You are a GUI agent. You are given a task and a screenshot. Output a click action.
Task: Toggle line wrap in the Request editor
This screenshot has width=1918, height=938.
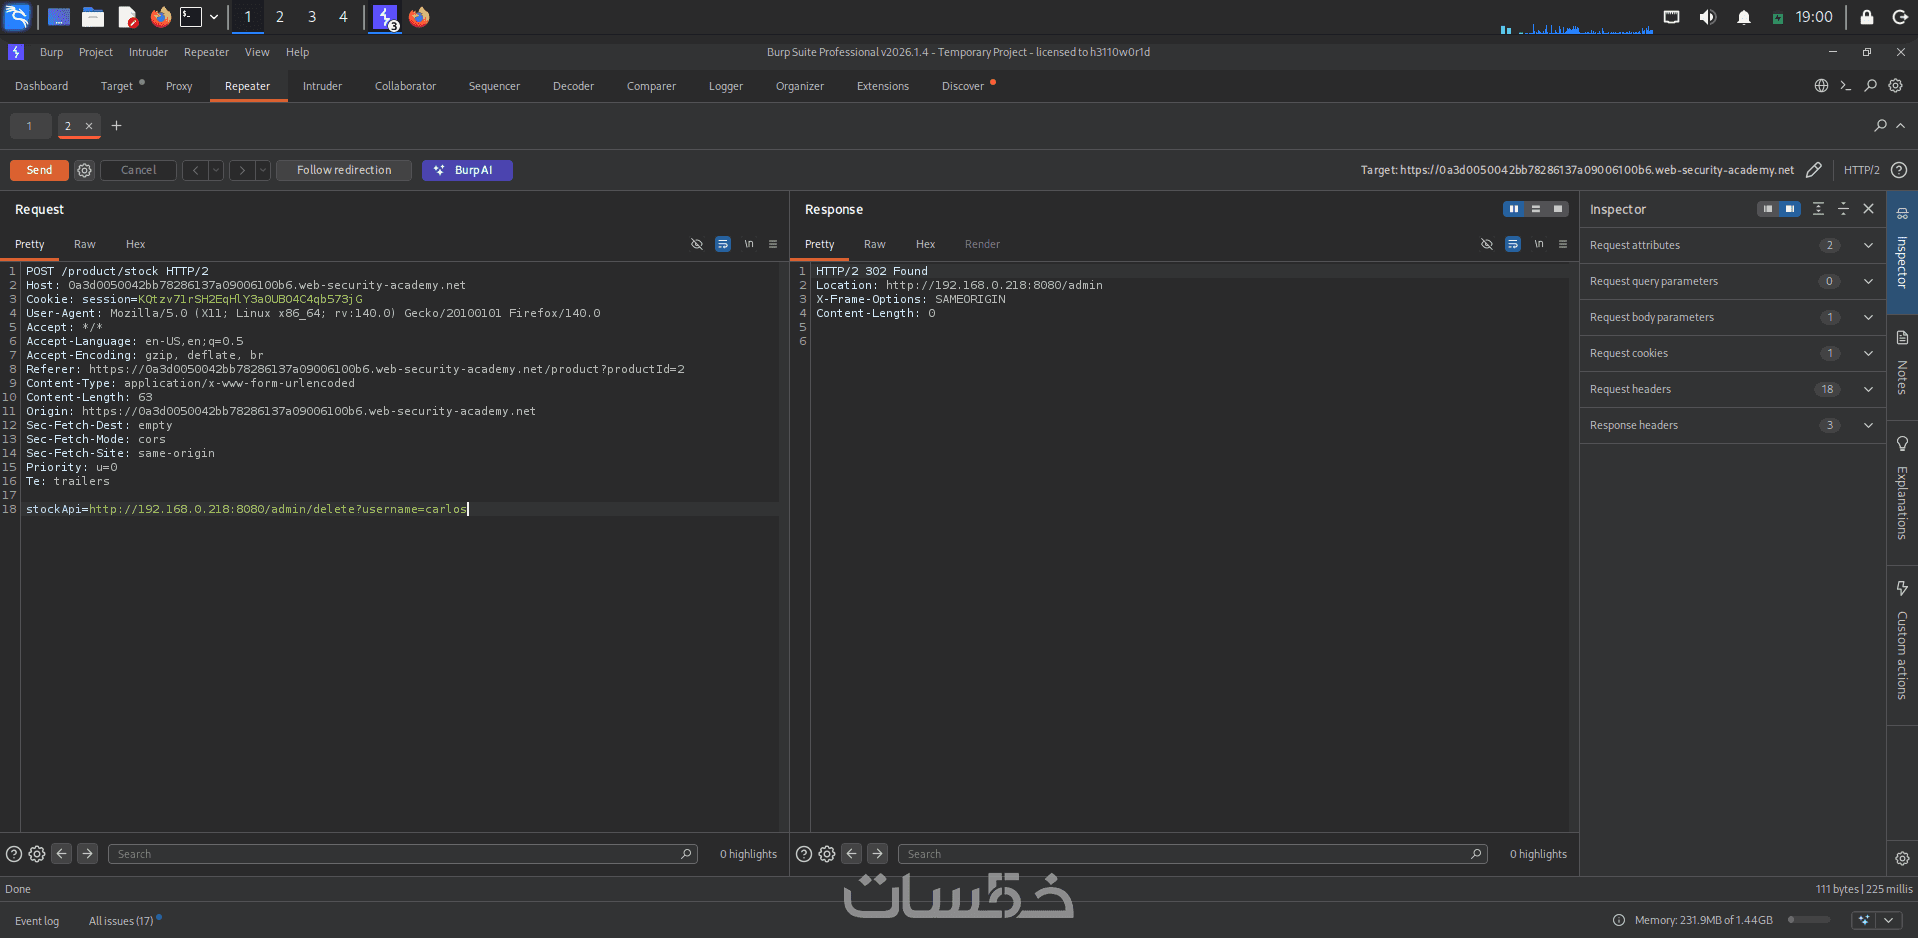pyautogui.click(x=723, y=244)
